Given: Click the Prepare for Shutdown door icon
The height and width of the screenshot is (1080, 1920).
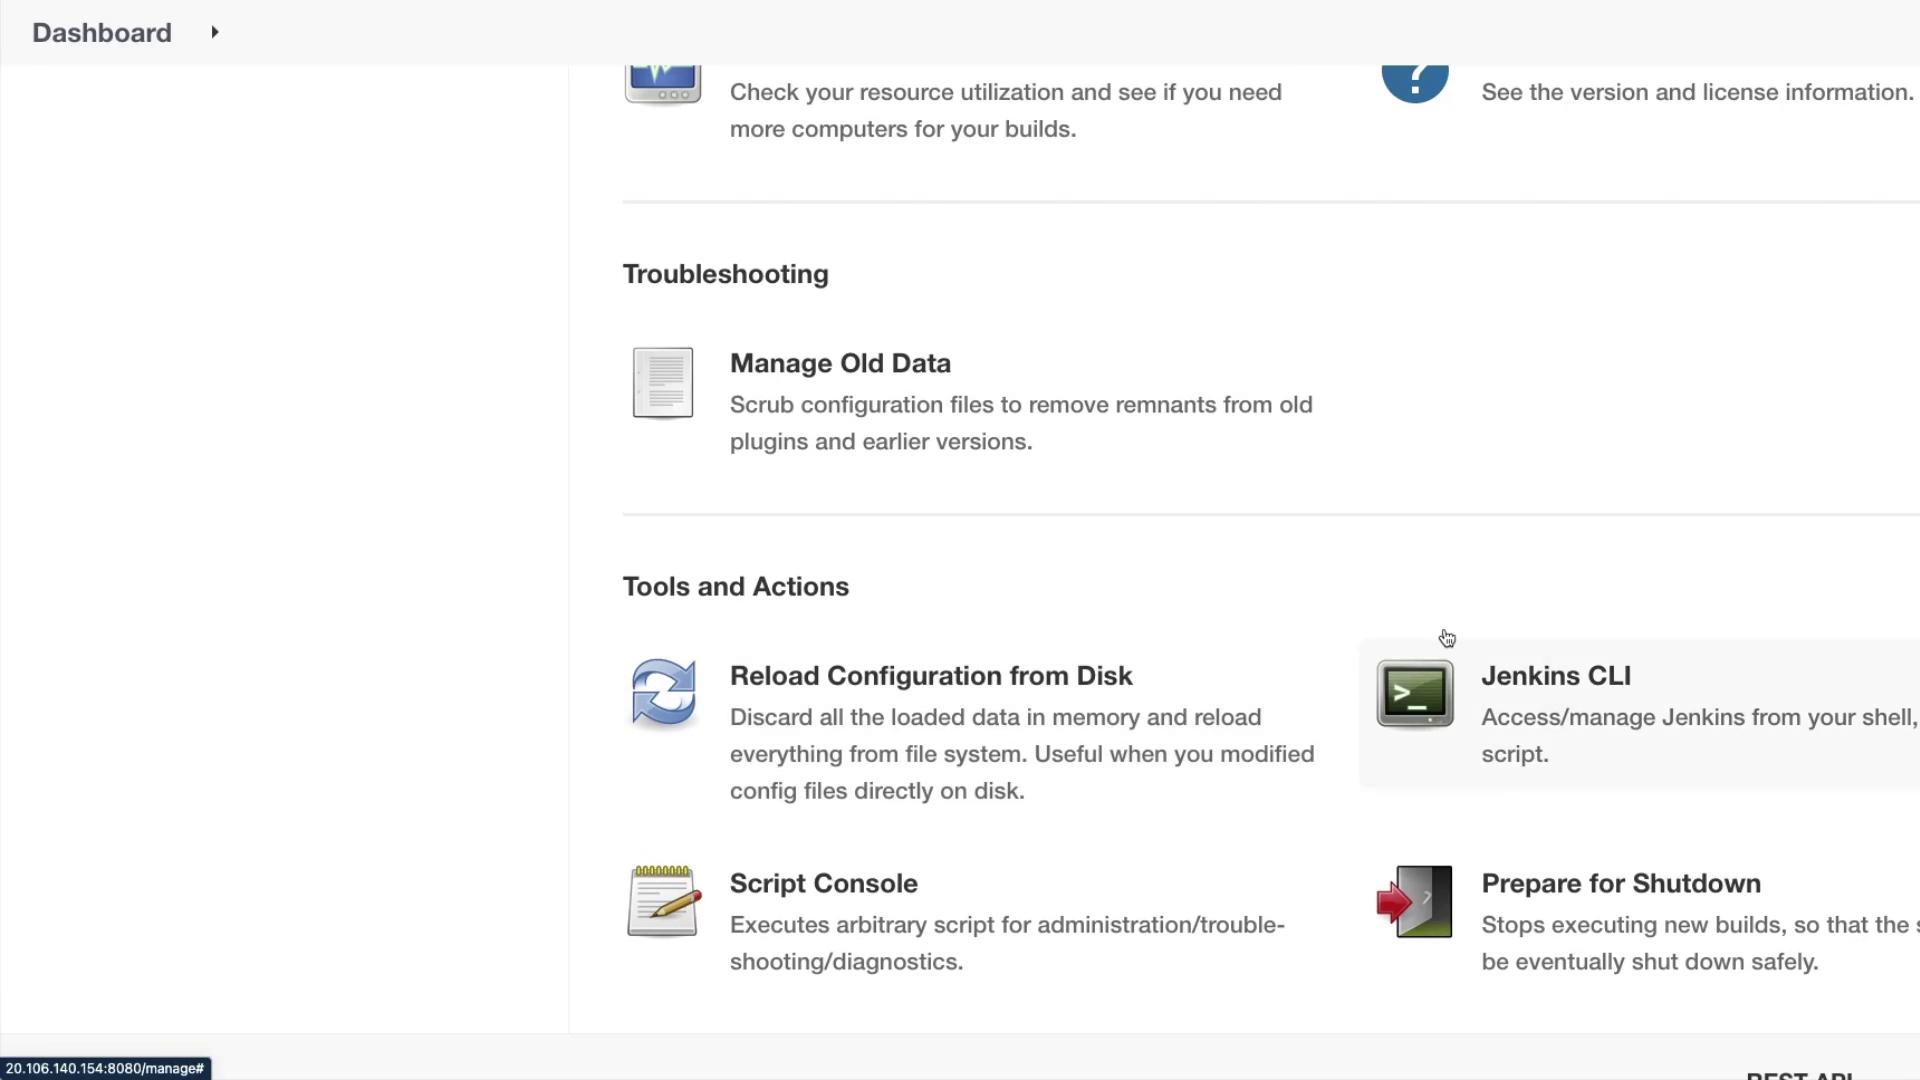Looking at the screenshot, I should pyautogui.click(x=1414, y=901).
